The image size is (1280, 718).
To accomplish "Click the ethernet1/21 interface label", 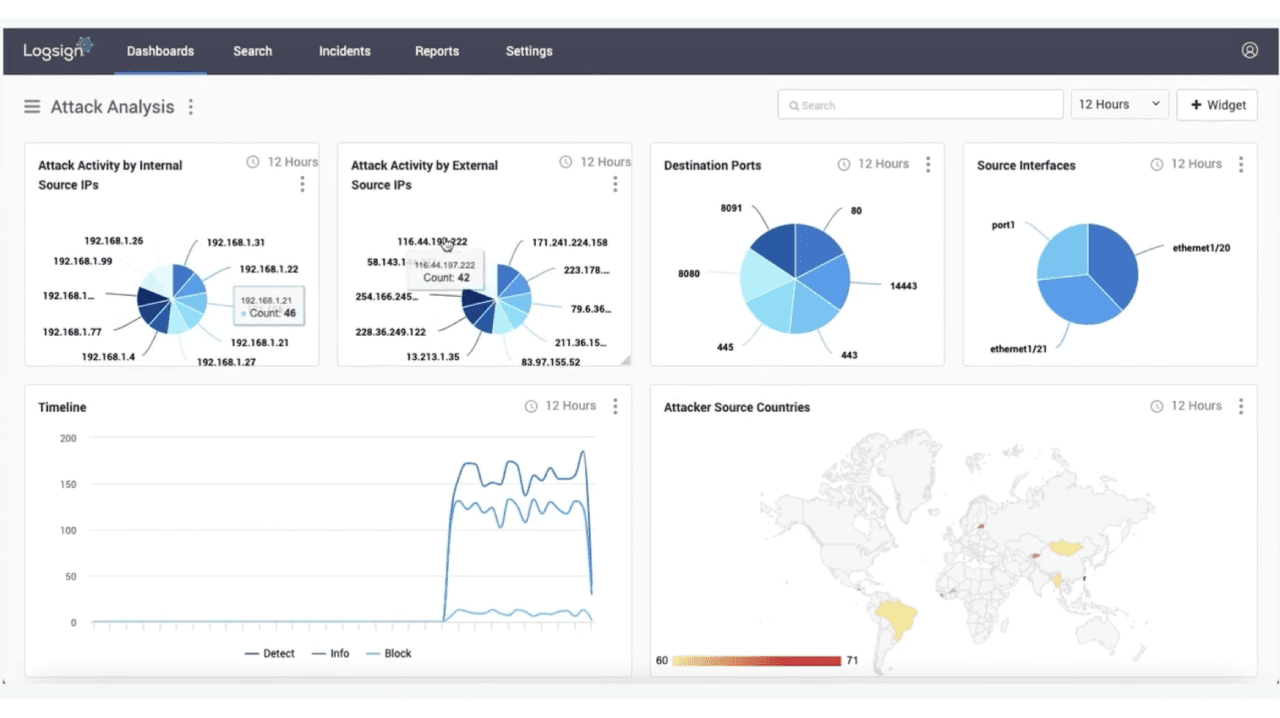I will [1019, 349].
